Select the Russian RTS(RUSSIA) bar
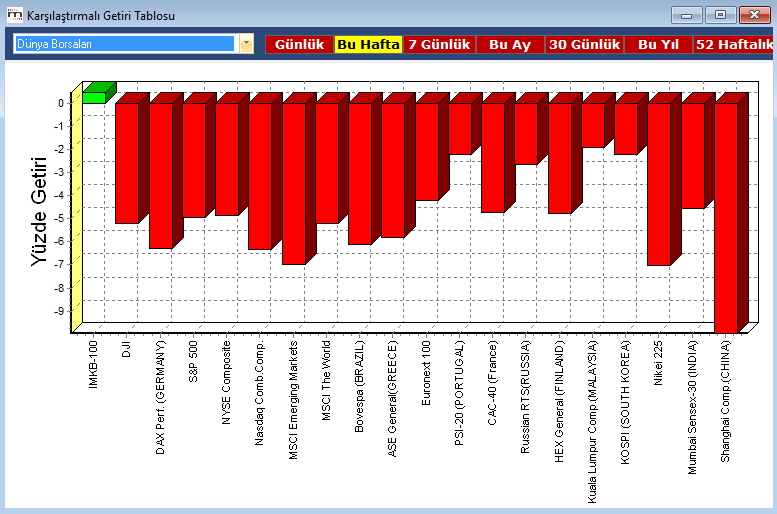This screenshot has width=777, height=514. pos(526,133)
